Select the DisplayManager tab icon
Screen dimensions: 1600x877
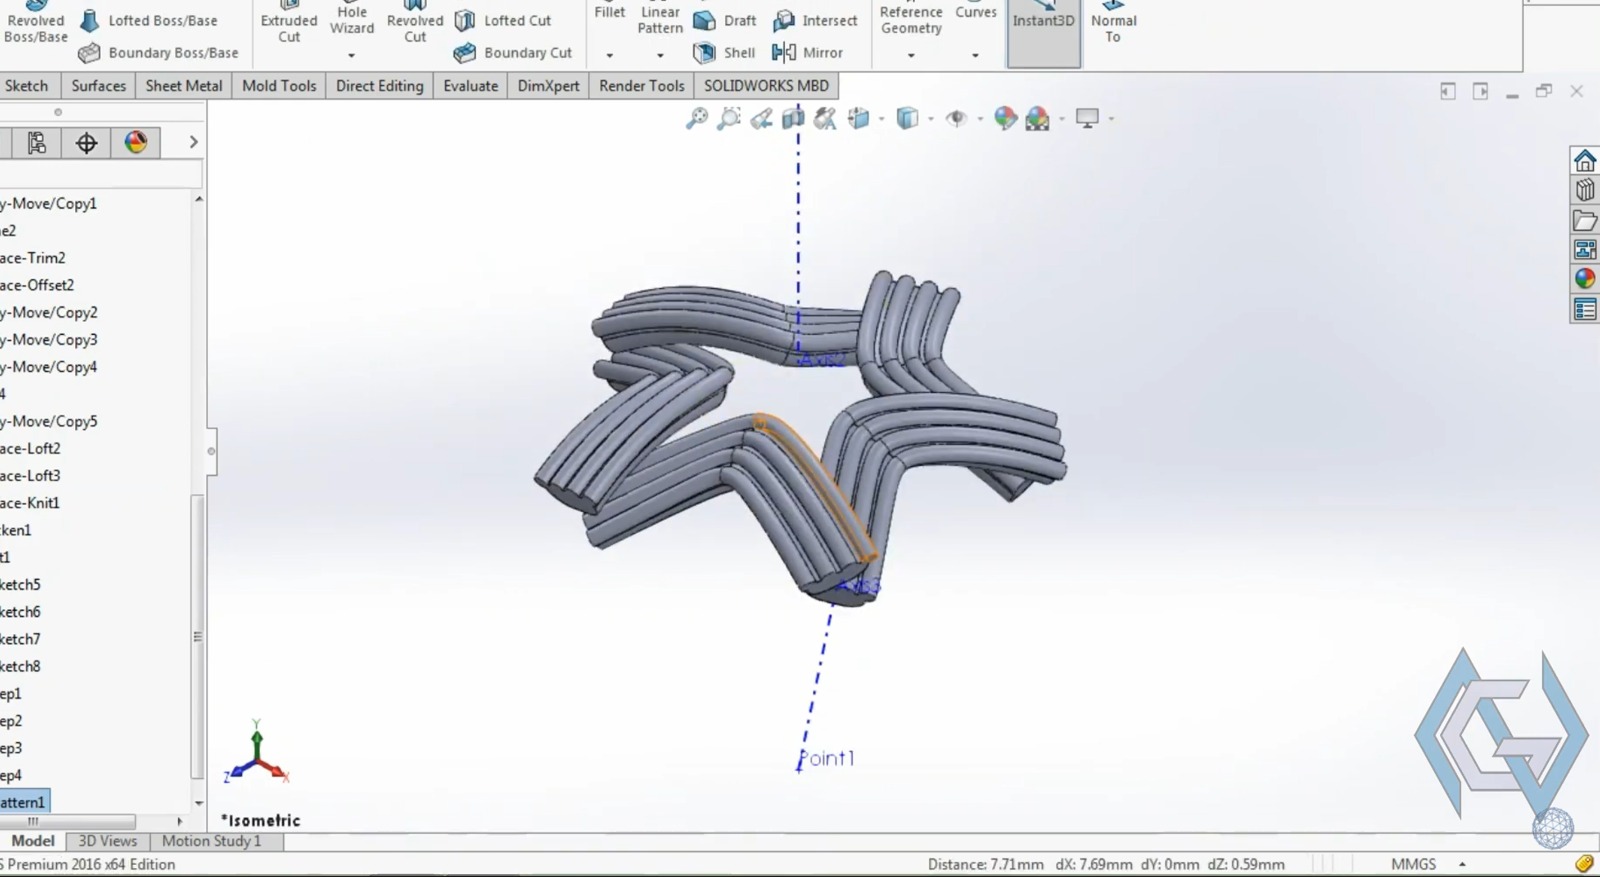coord(136,143)
